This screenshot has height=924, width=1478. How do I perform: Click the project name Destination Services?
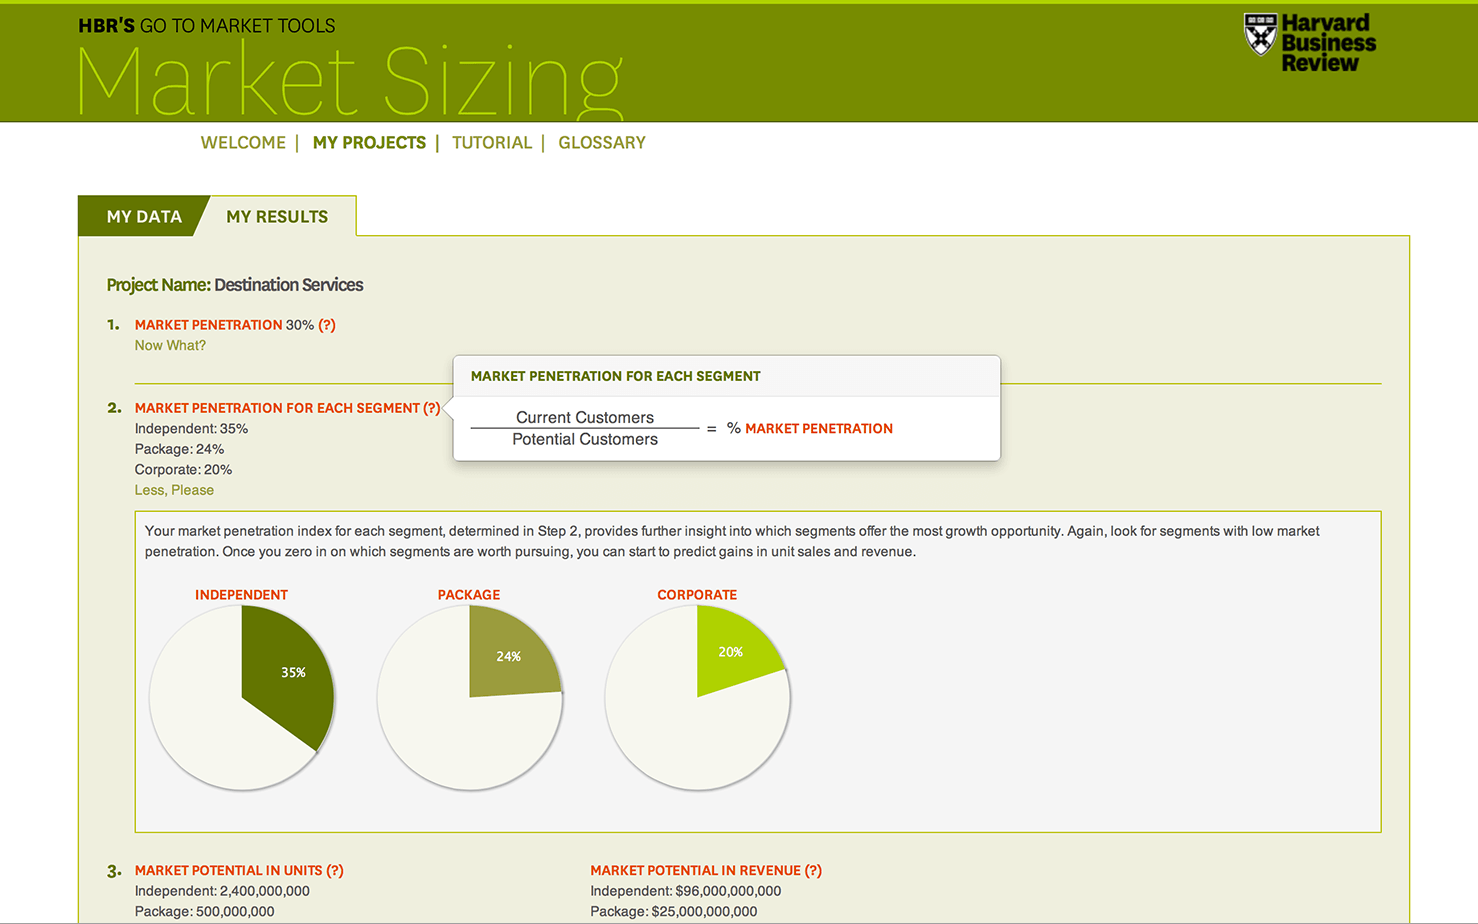288,285
